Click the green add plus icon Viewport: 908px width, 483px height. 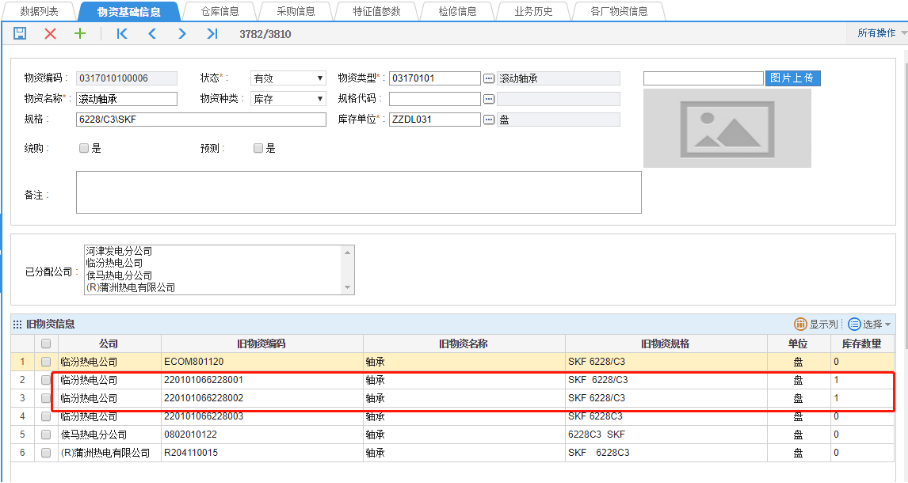pos(80,34)
